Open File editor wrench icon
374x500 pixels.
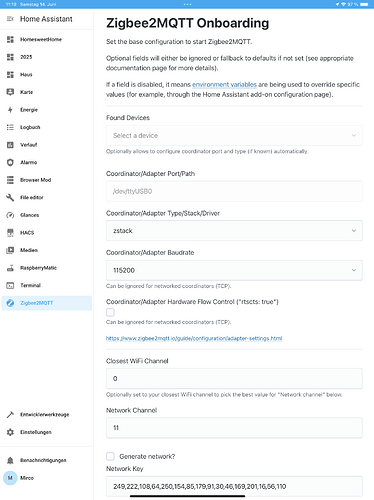(10, 197)
